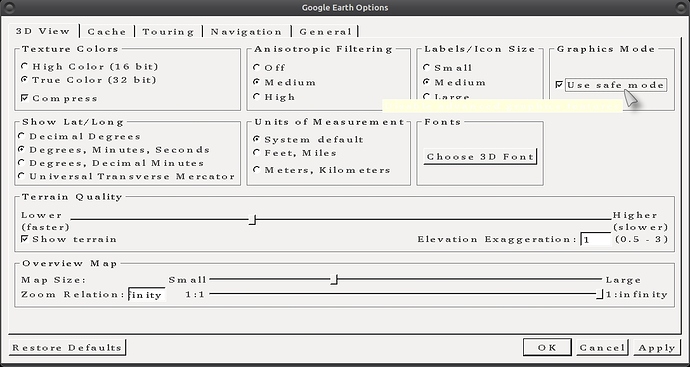
Task: Click the Lower (faster) terrain label
Action: tap(45, 221)
